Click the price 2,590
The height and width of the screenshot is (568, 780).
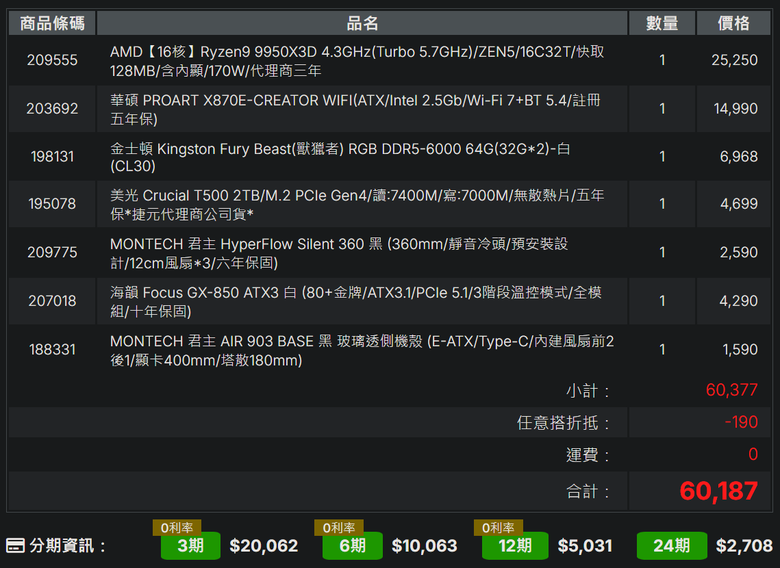point(739,252)
